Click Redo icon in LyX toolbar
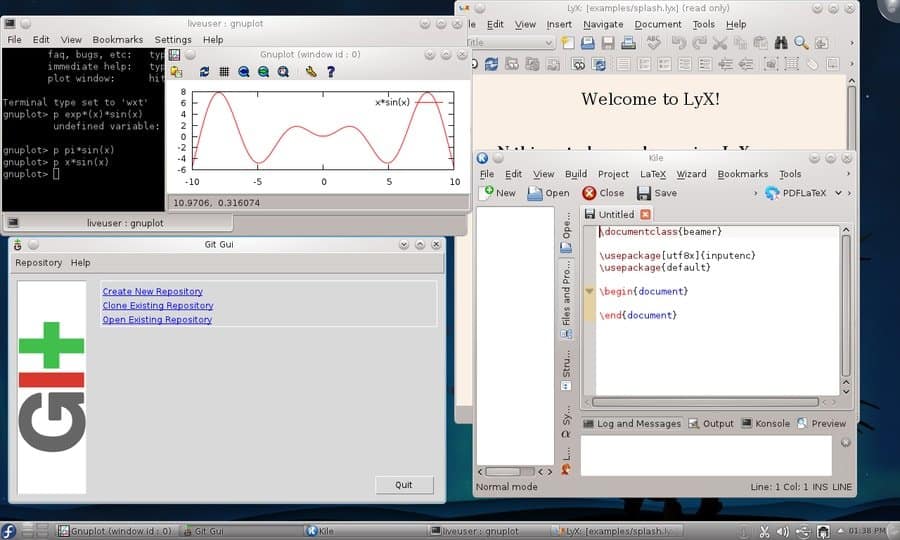Screen dimensions: 900x540 click(699, 42)
